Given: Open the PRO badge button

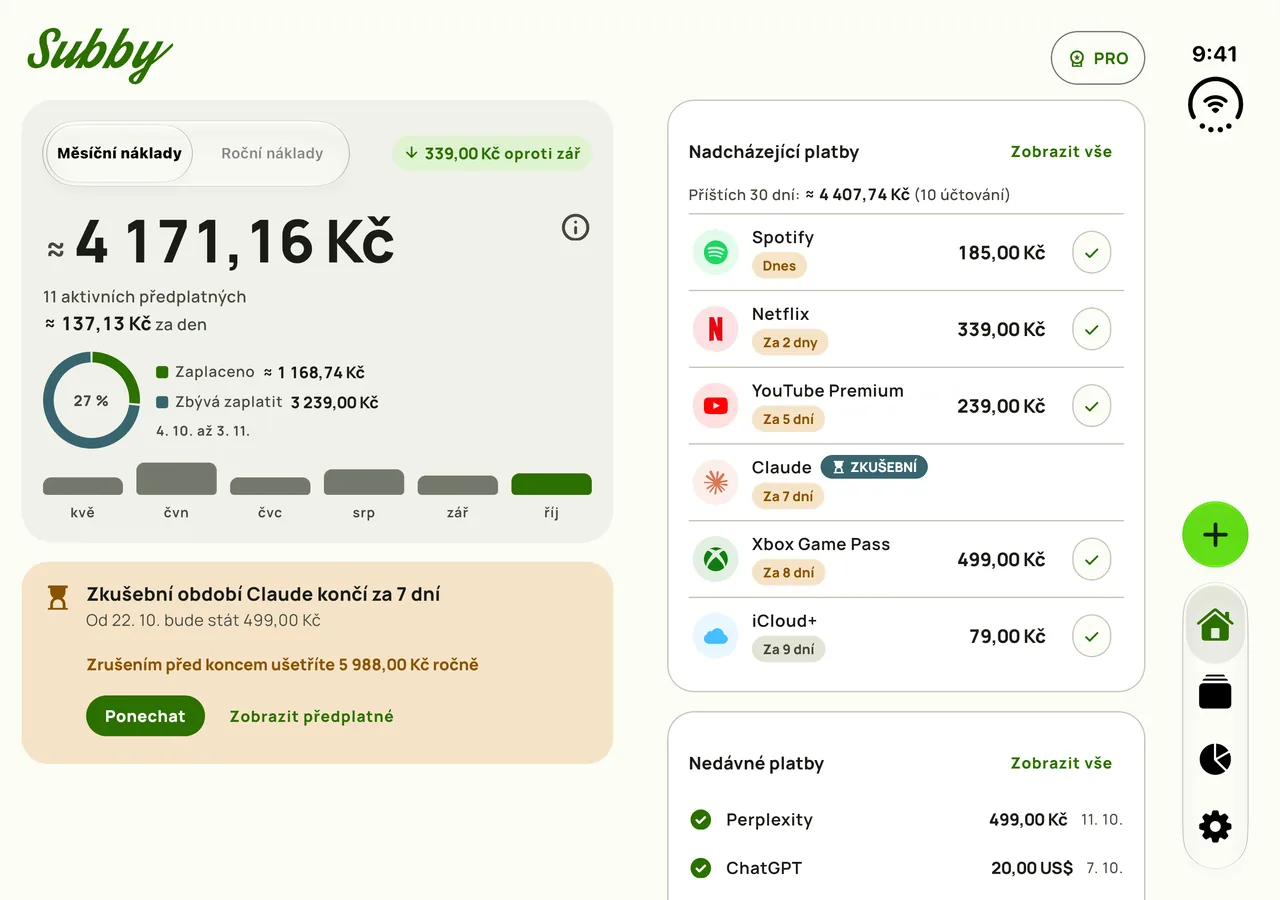Looking at the screenshot, I should pyautogui.click(x=1098, y=58).
